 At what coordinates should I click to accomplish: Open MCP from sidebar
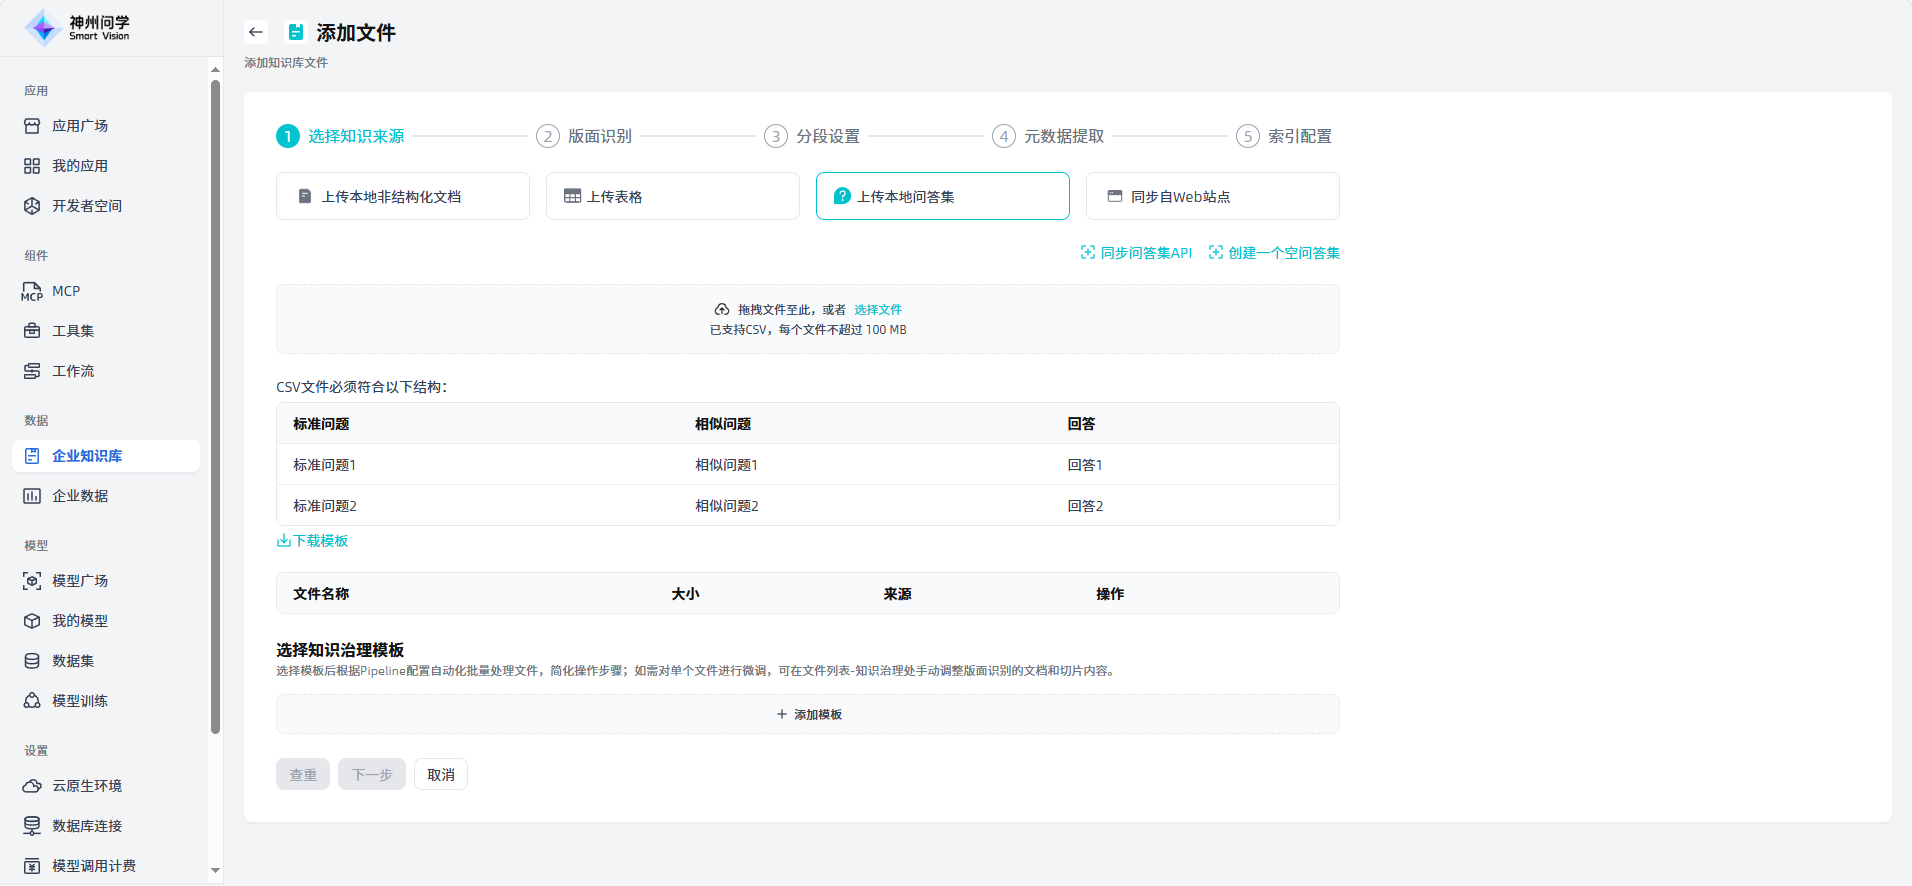point(66,291)
